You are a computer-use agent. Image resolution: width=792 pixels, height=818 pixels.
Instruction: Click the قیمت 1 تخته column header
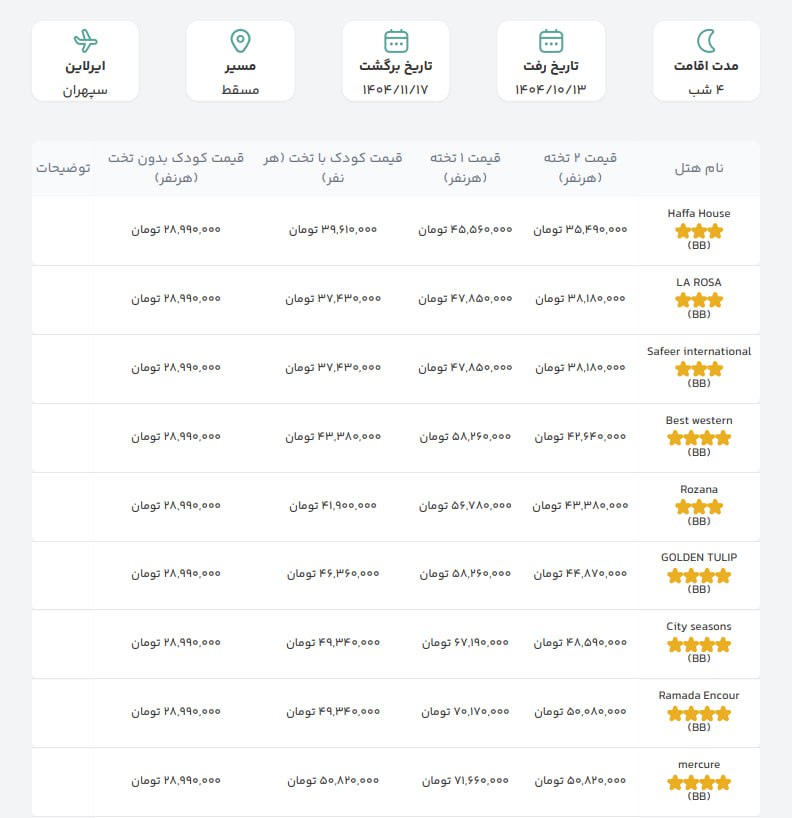pos(465,168)
